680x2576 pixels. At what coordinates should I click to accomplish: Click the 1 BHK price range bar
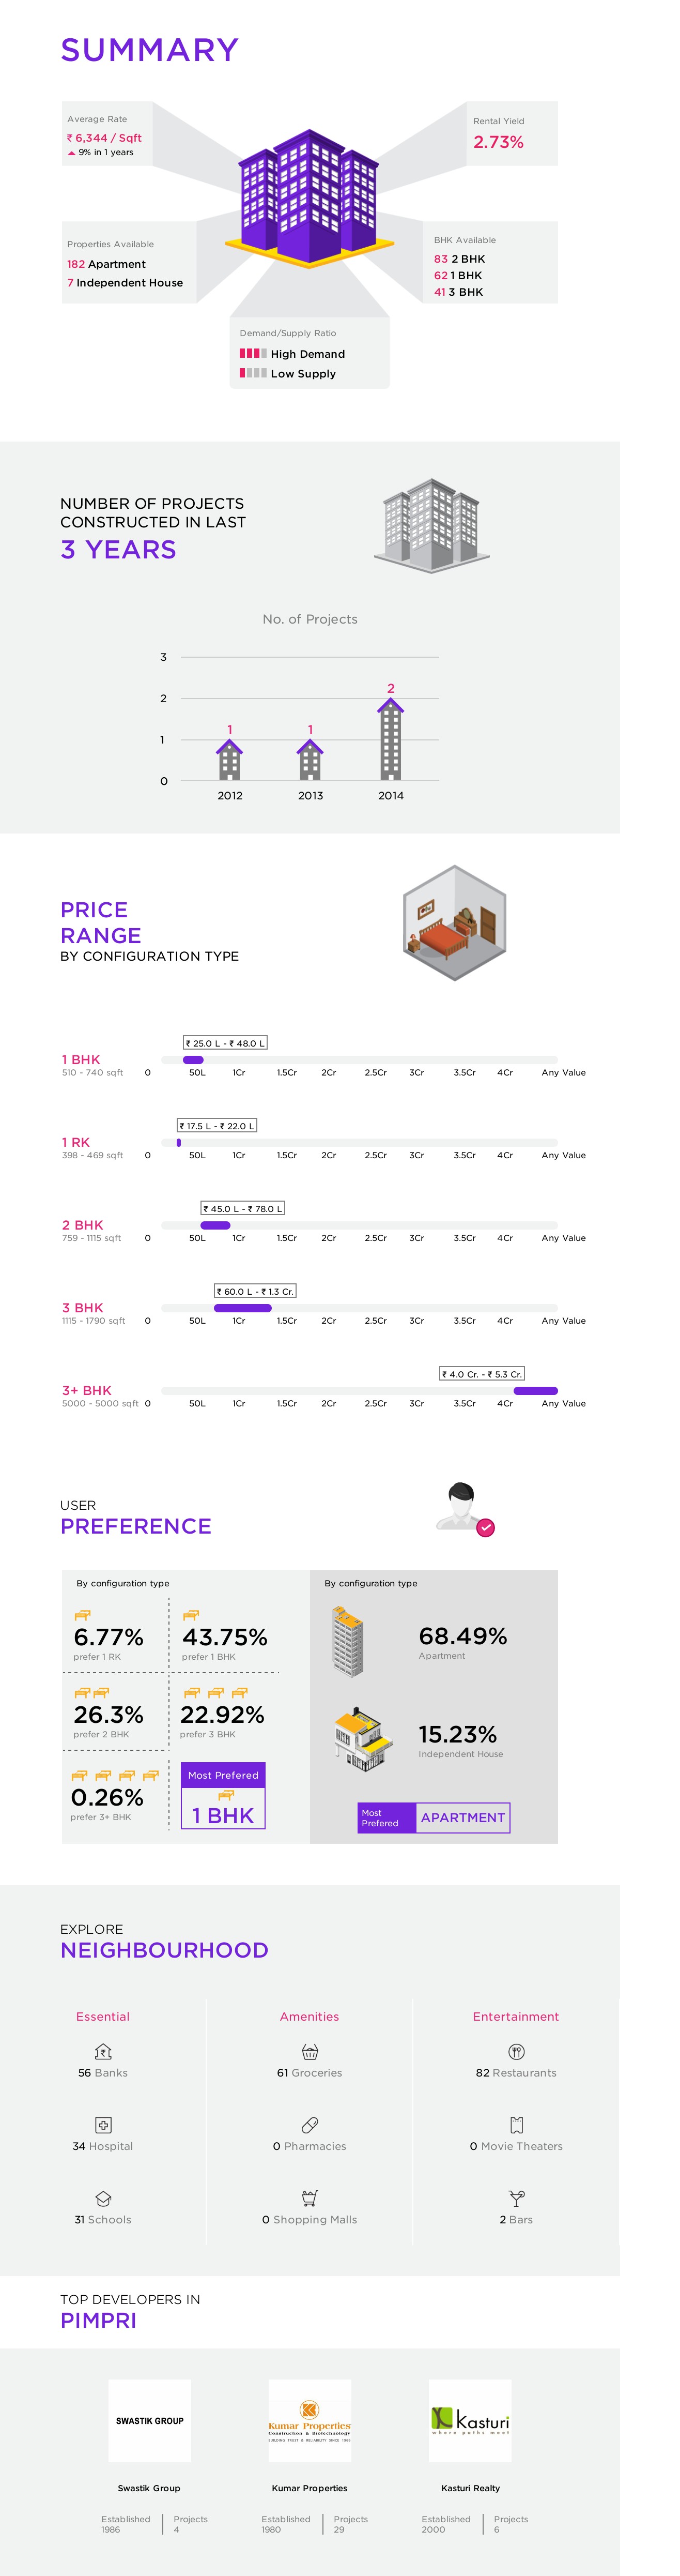coord(193,1060)
